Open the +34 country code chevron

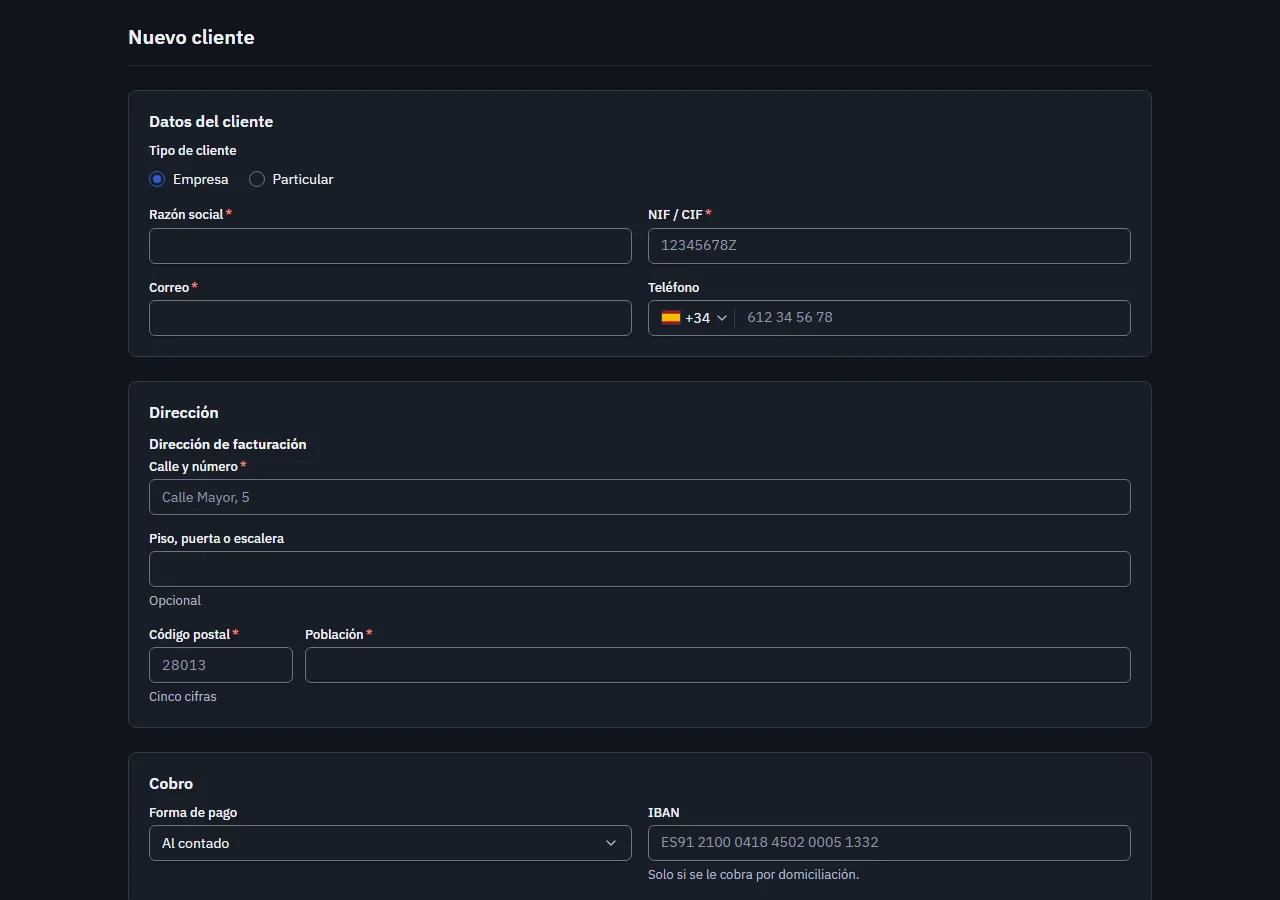tap(722, 318)
